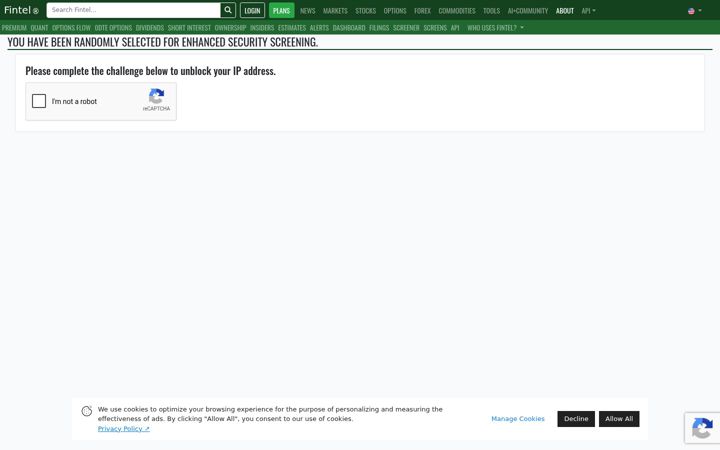Open Short Interest link

coord(189,28)
